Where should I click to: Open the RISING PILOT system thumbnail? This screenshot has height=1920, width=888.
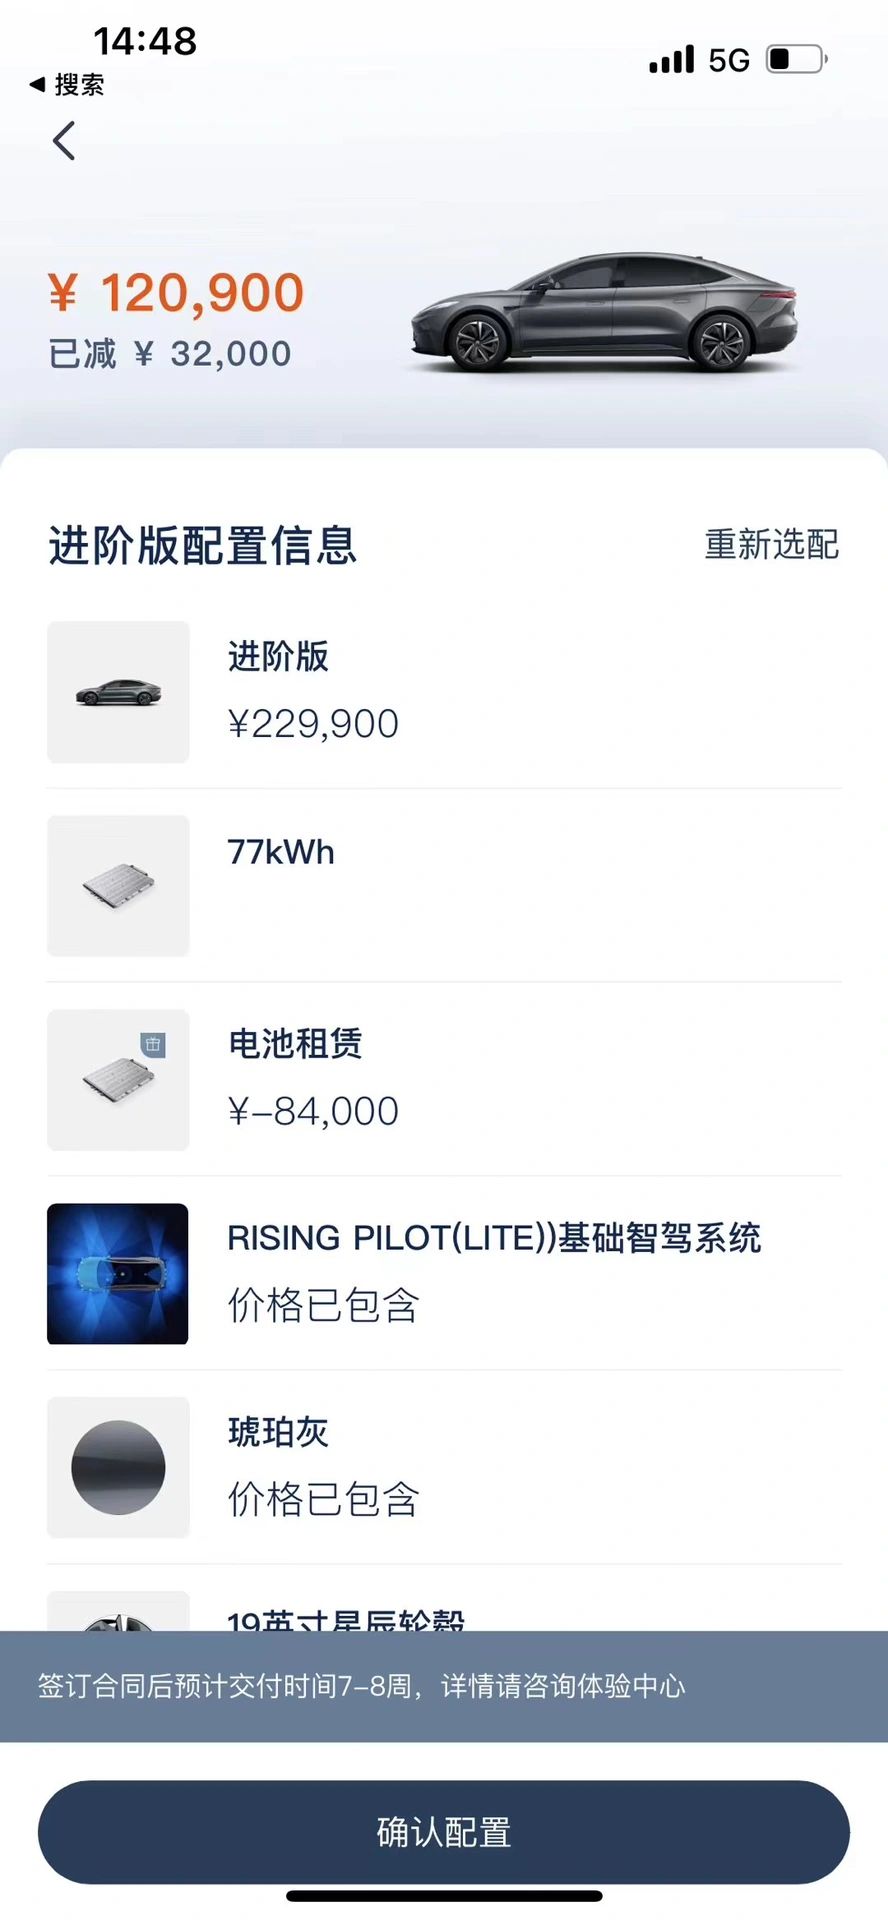coord(118,1274)
